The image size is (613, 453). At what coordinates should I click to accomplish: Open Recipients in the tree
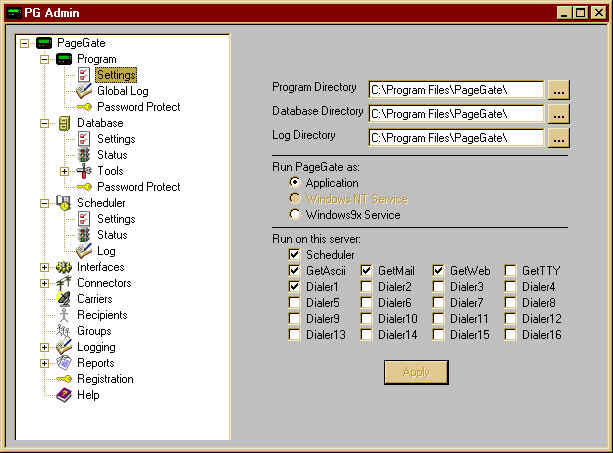[101, 315]
